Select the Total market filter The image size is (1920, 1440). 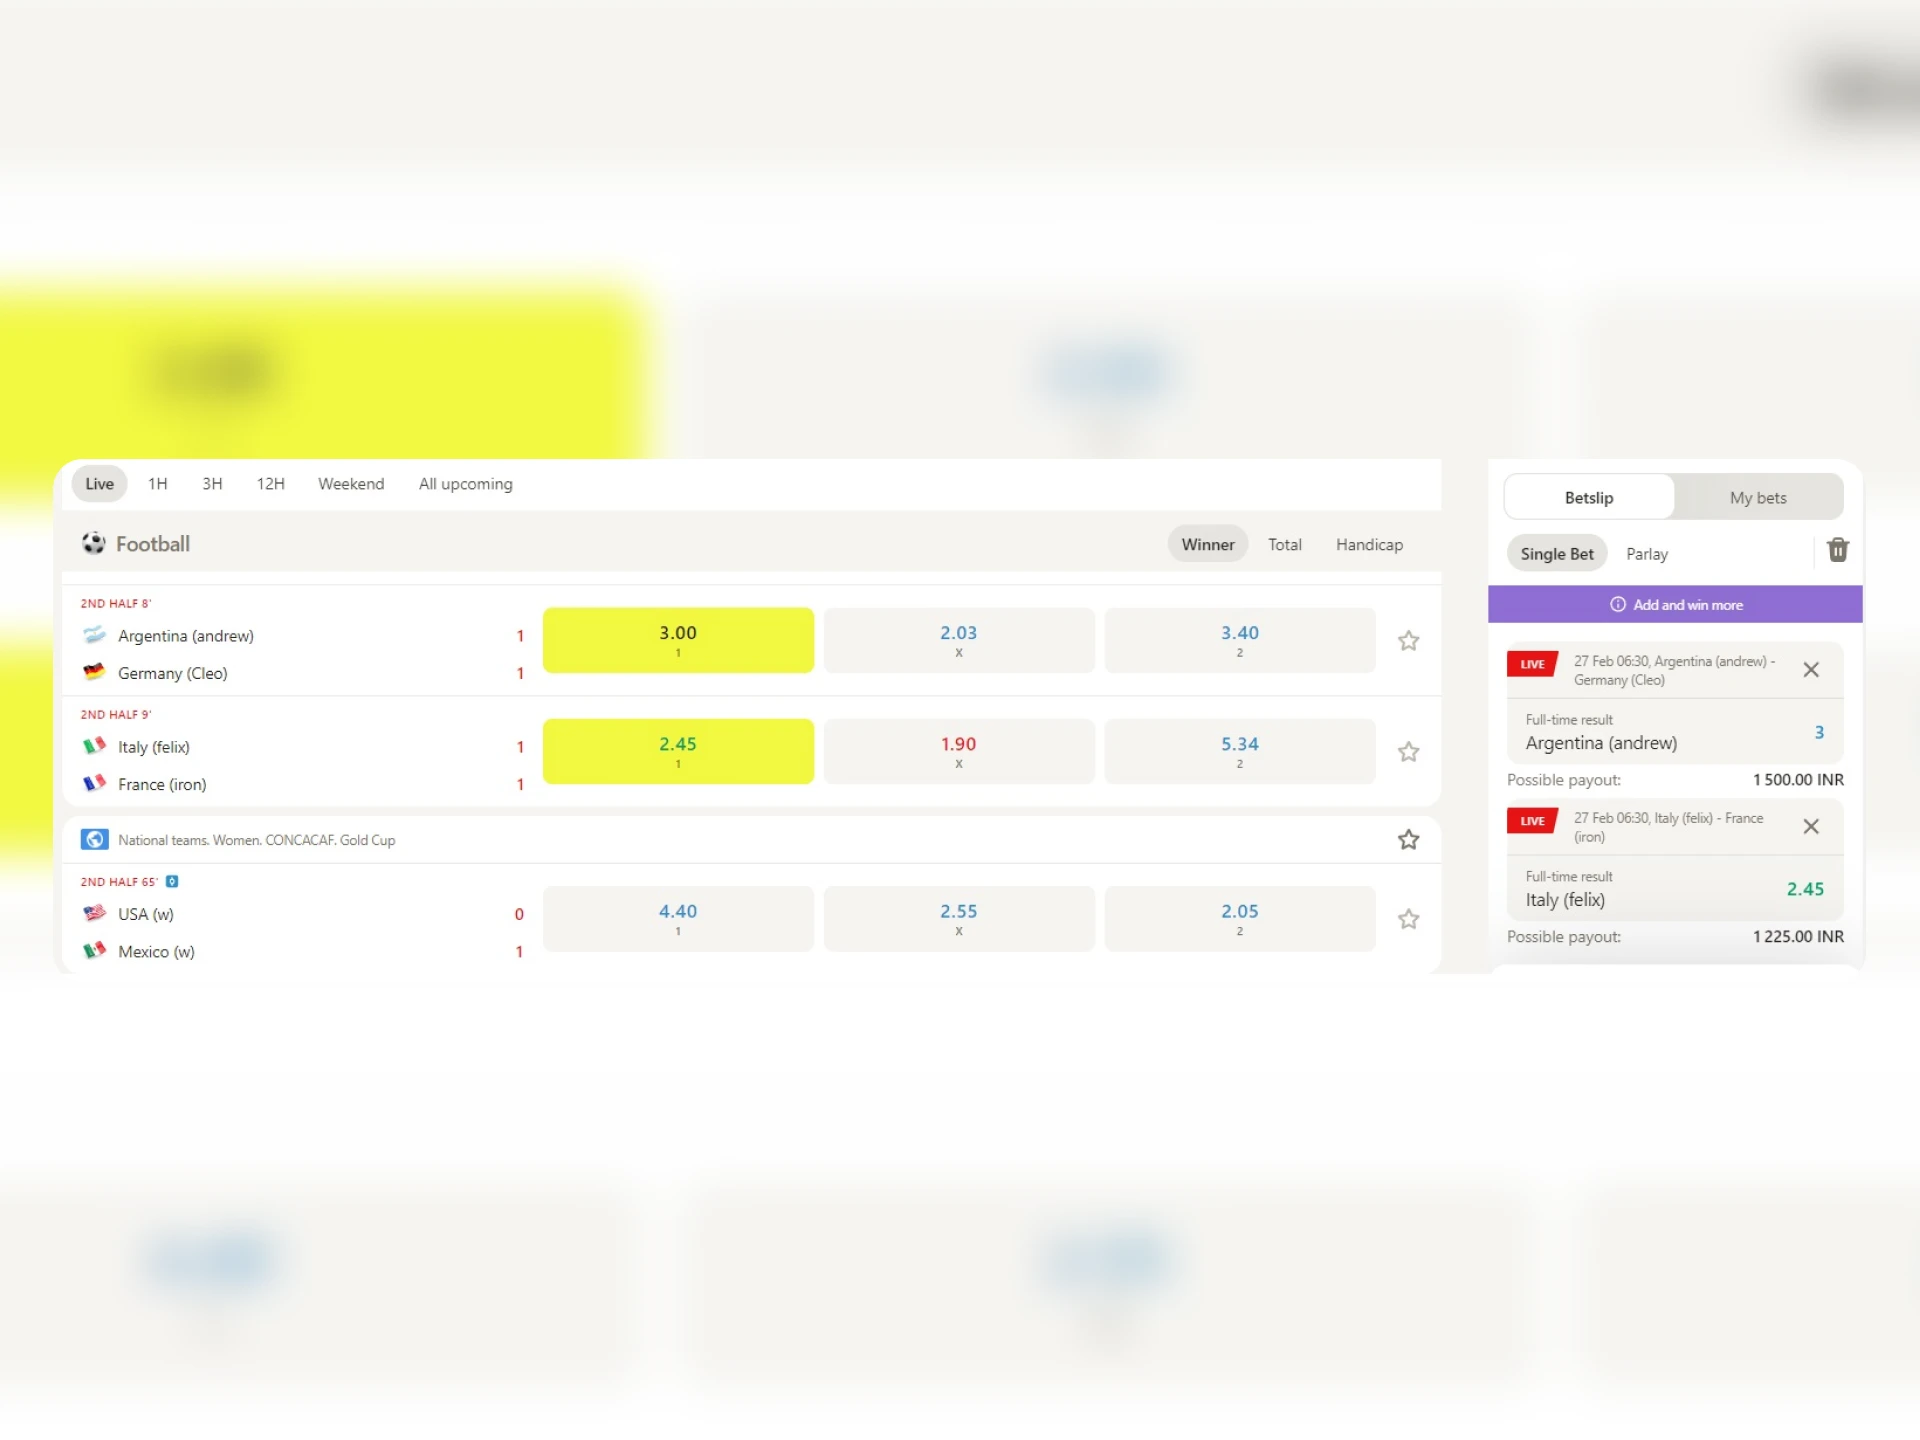pyautogui.click(x=1284, y=545)
